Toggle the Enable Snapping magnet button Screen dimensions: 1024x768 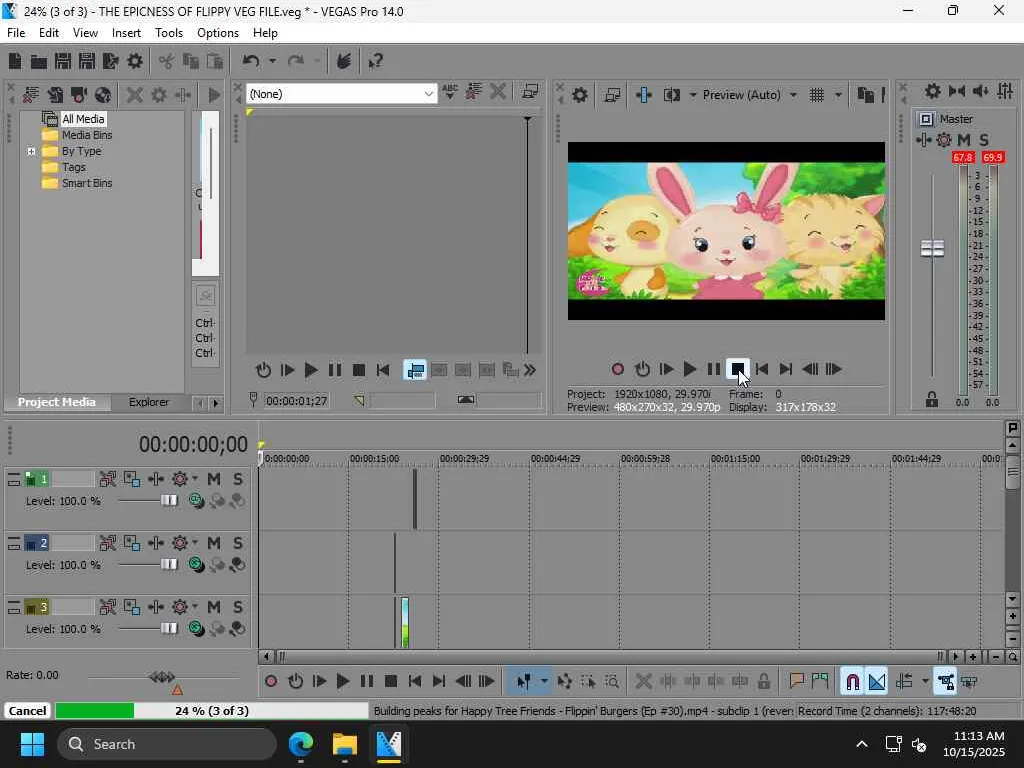(x=852, y=682)
